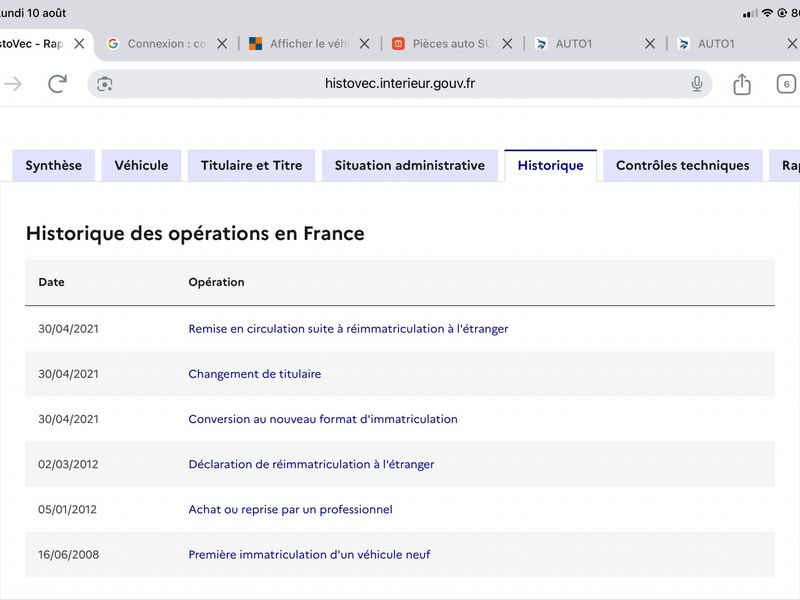Close the Connexion Google tab
The height and width of the screenshot is (600, 800).
pos(222,44)
